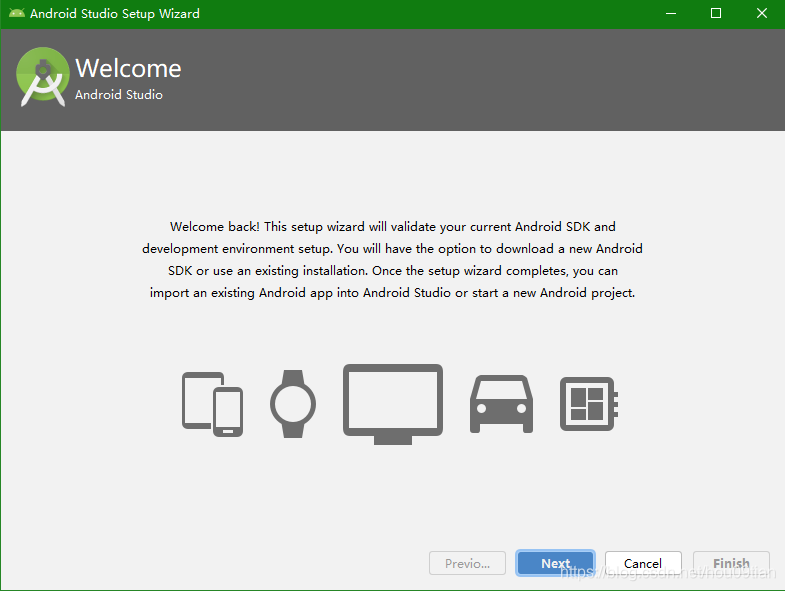Click the Android Auto car icon

coord(501,404)
